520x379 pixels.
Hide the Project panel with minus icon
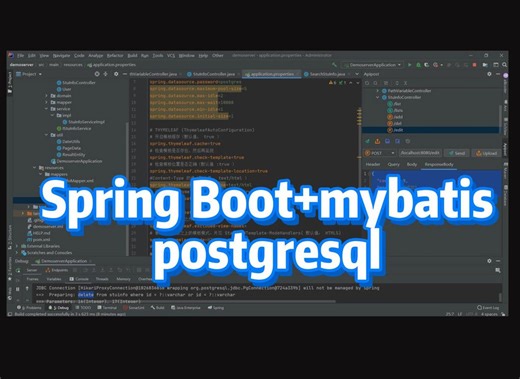coord(125,74)
